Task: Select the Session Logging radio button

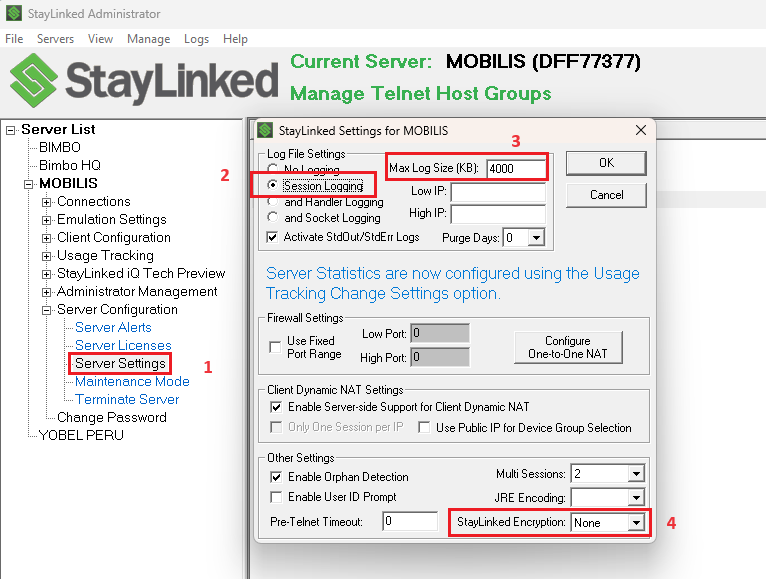Action: point(273,186)
